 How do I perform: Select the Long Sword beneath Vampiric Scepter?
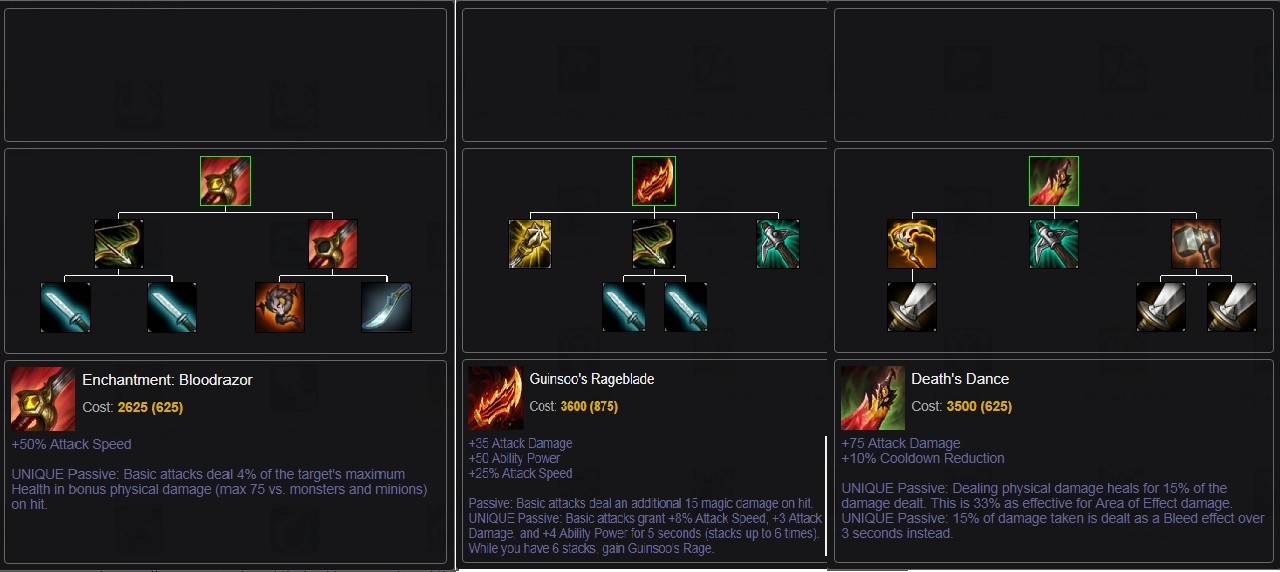(x=912, y=307)
